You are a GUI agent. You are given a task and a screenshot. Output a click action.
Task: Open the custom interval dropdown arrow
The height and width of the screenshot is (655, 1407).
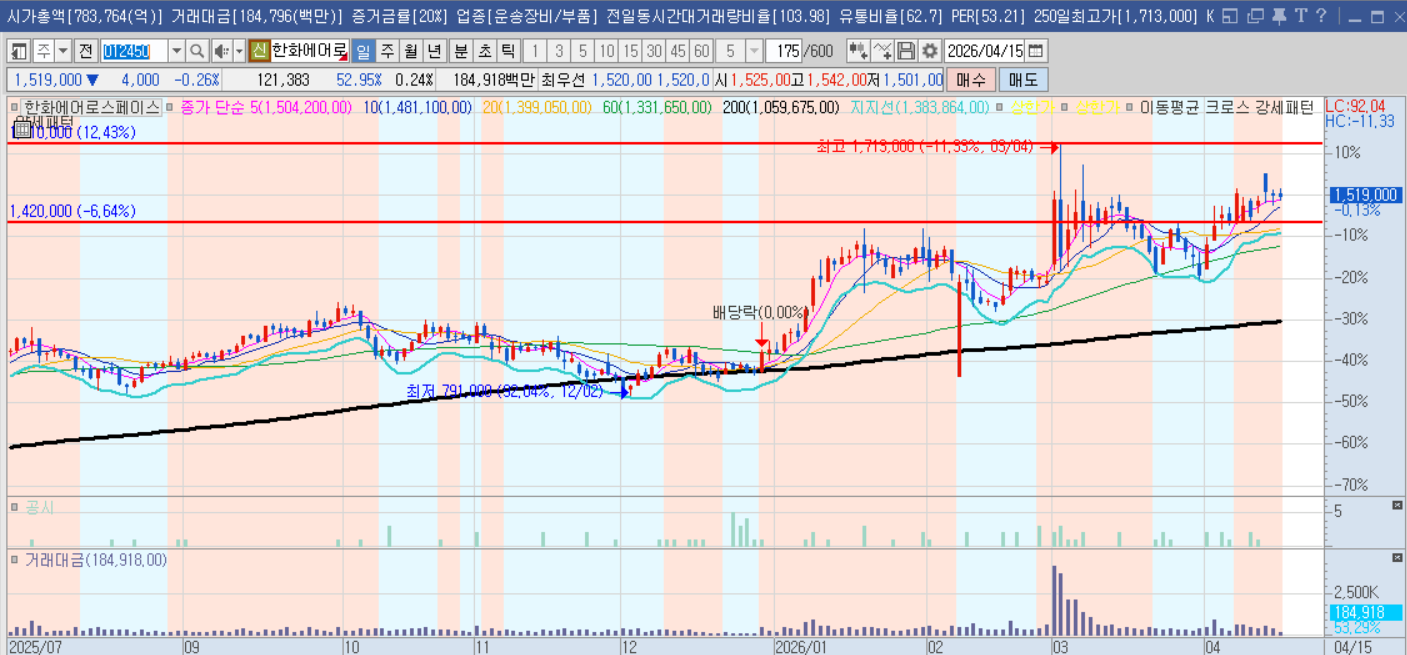754,51
